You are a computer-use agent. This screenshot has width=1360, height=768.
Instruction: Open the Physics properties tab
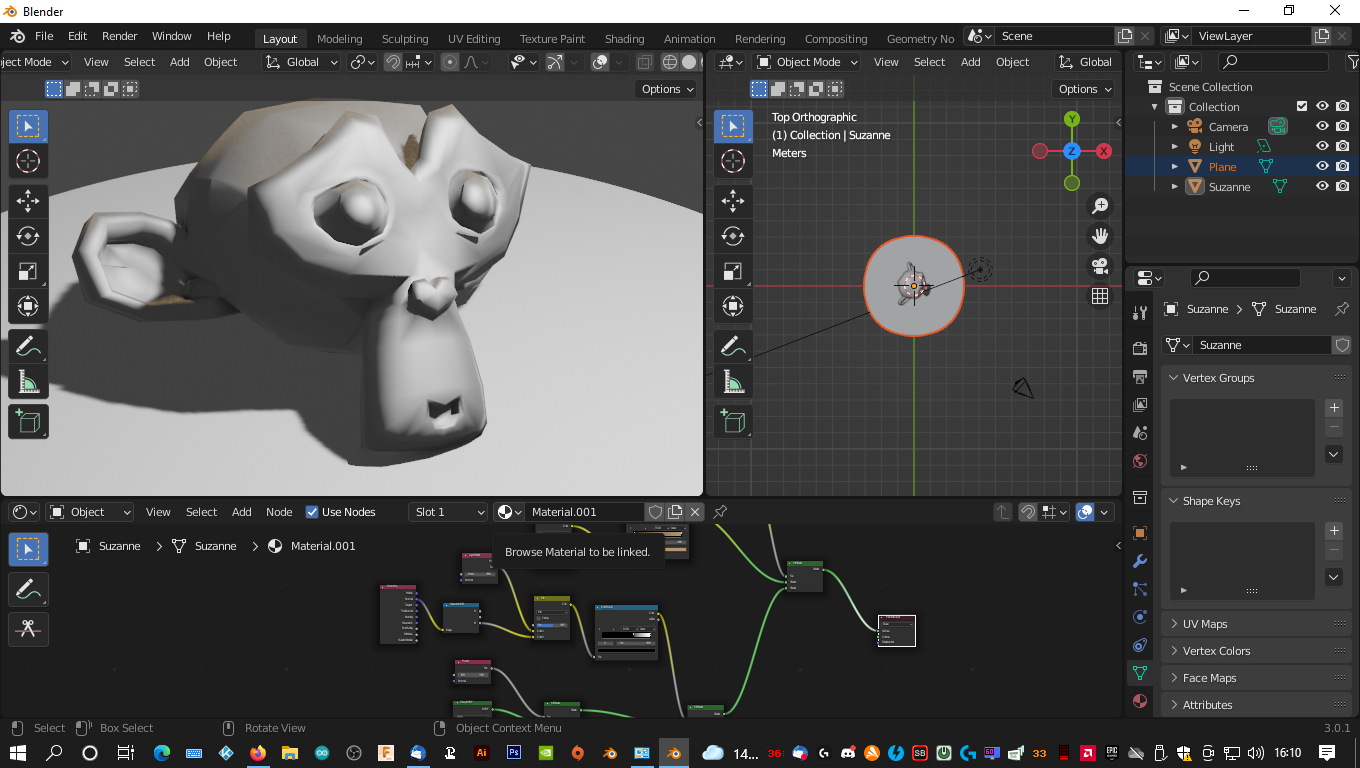pyautogui.click(x=1140, y=617)
